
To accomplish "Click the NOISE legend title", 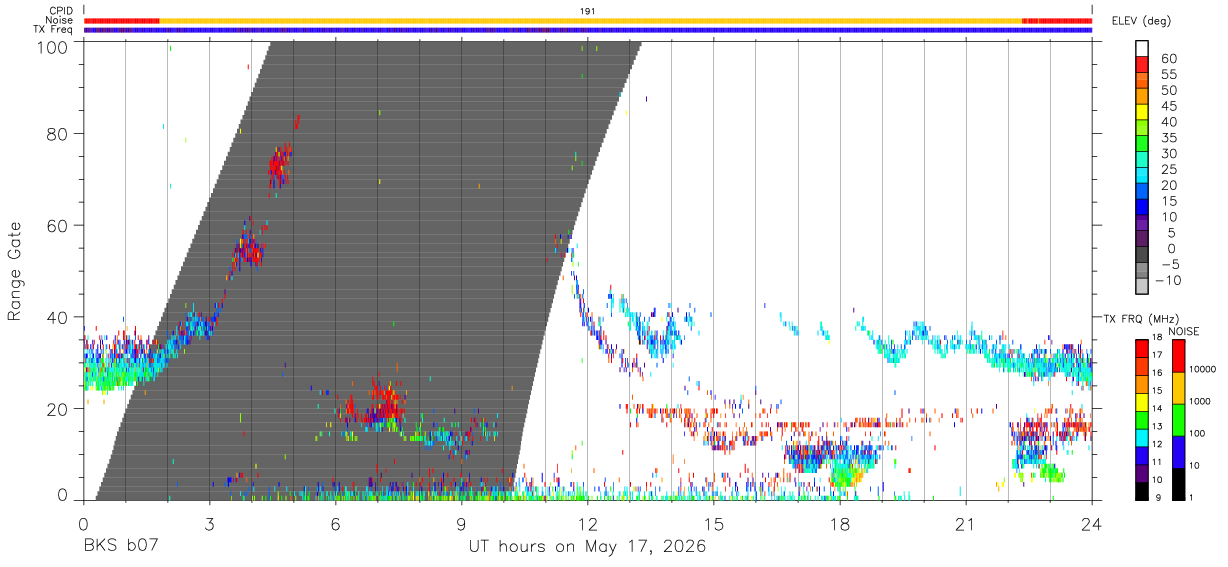I will coord(1183,331).
